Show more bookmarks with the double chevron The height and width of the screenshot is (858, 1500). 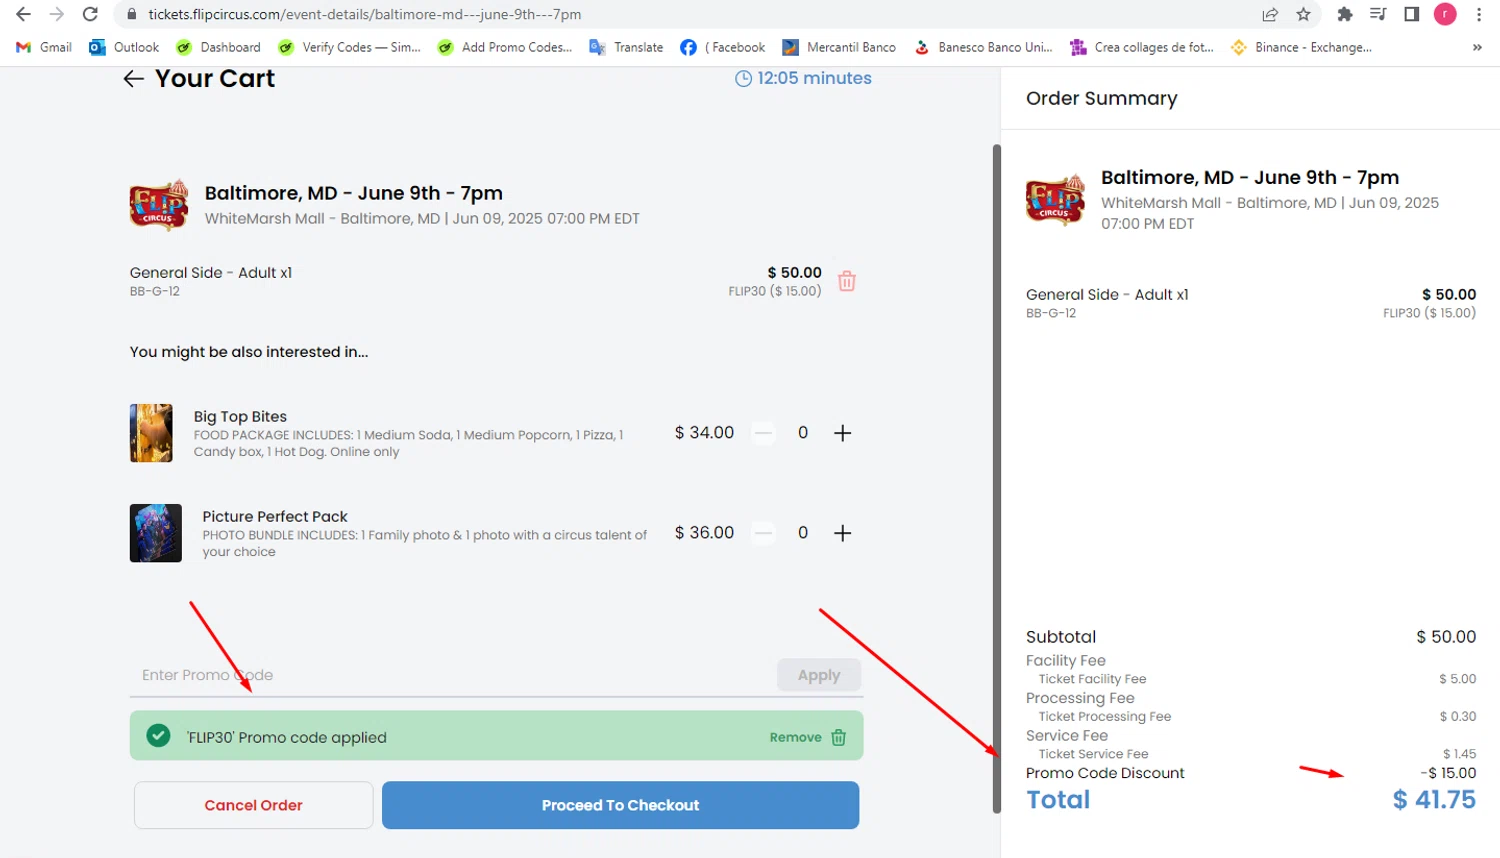(x=1477, y=47)
